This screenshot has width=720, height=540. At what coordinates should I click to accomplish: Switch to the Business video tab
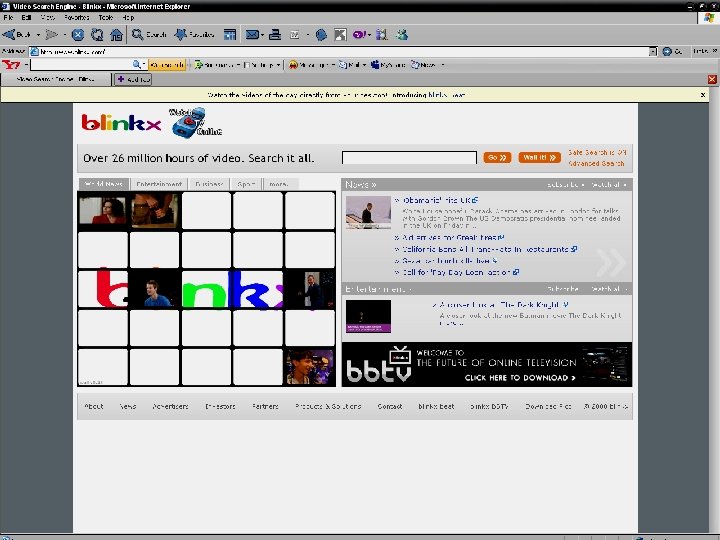click(x=209, y=184)
